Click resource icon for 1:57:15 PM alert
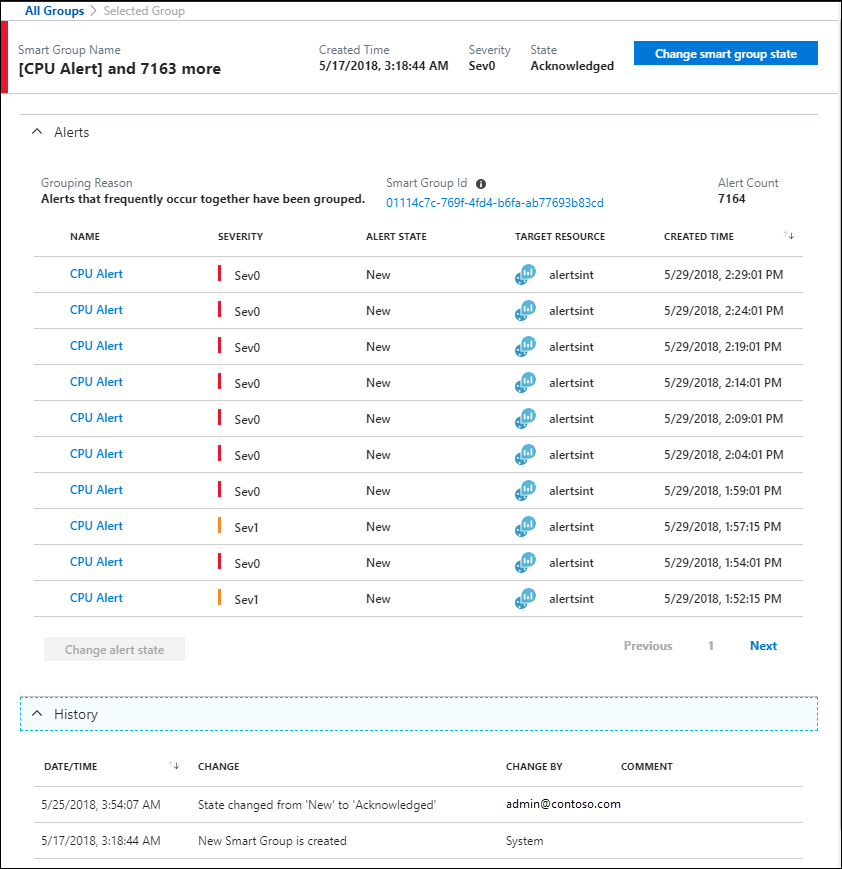The height and width of the screenshot is (869, 842). coord(525,526)
